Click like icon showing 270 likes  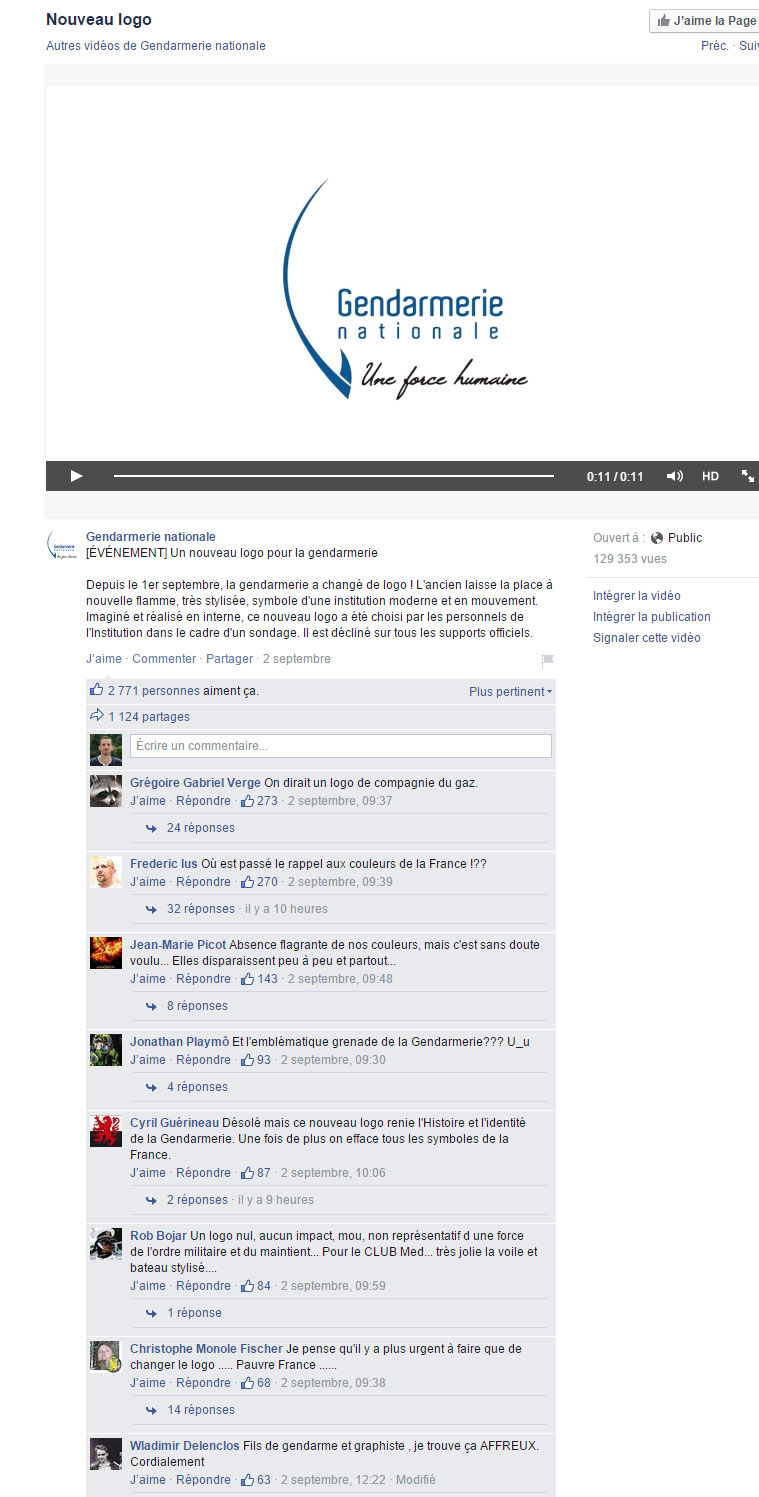tap(247, 881)
